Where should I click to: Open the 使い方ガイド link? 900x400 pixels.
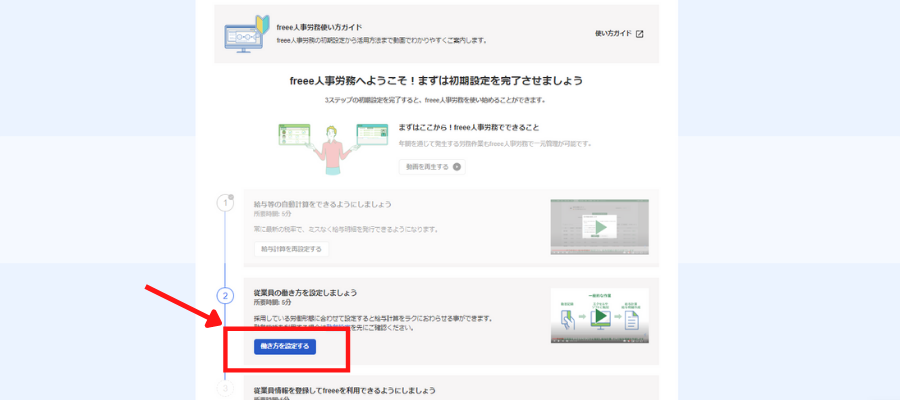[x=614, y=34]
